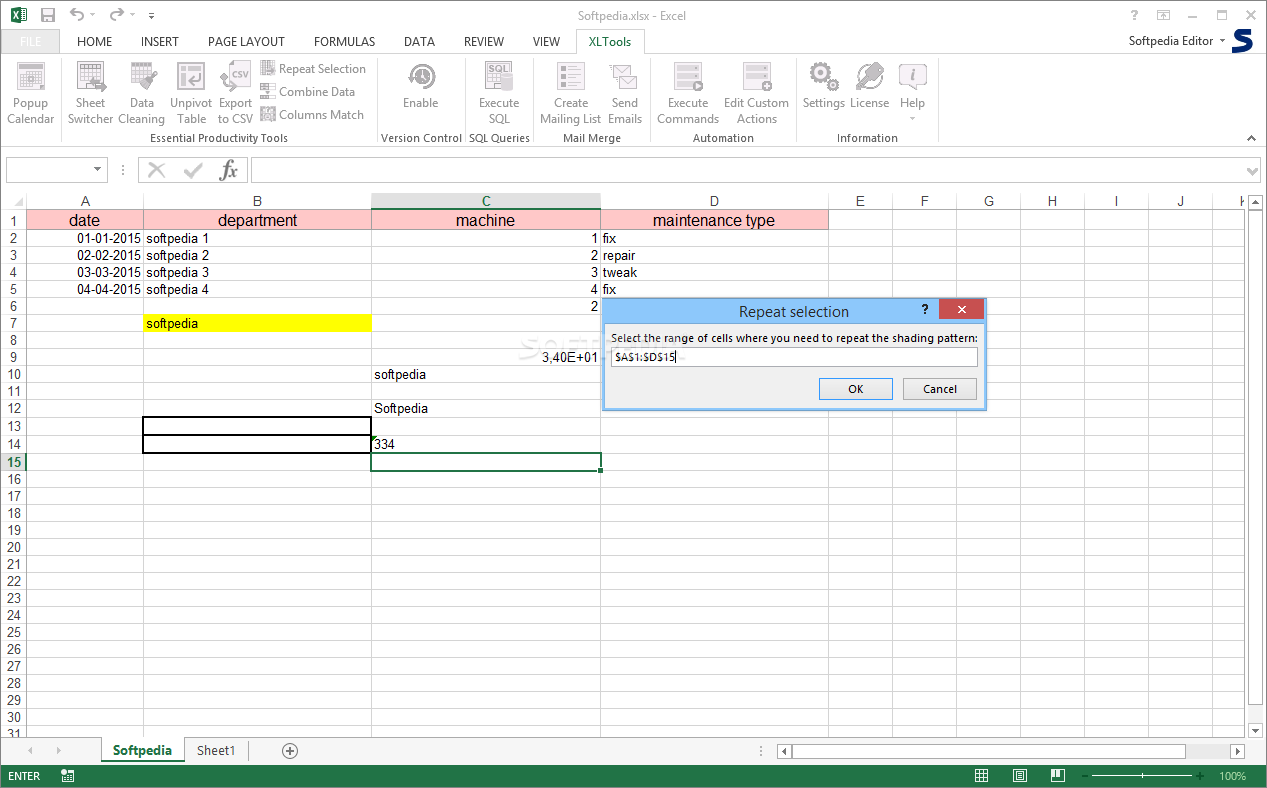Expand the Name Box dropdown
The height and width of the screenshot is (788, 1267).
97,170
